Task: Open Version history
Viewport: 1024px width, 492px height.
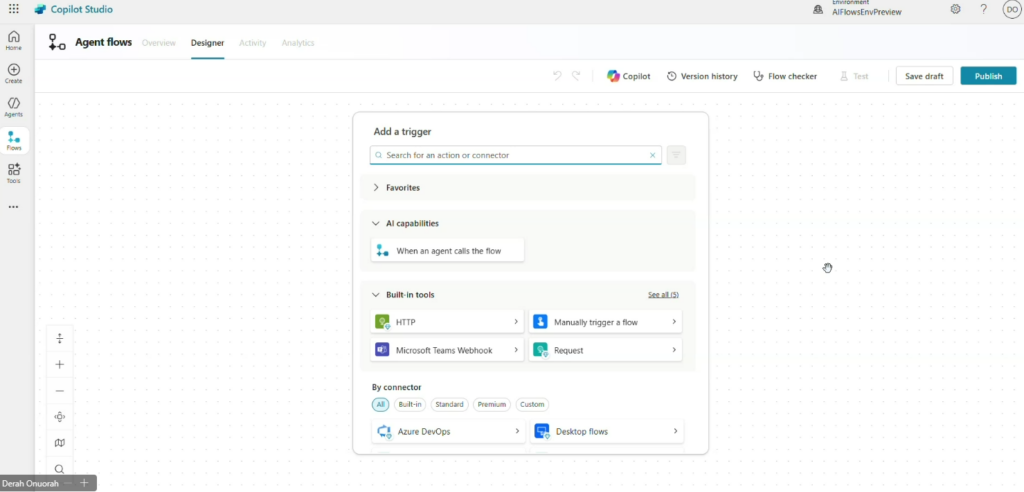Action: pos(702,76)
